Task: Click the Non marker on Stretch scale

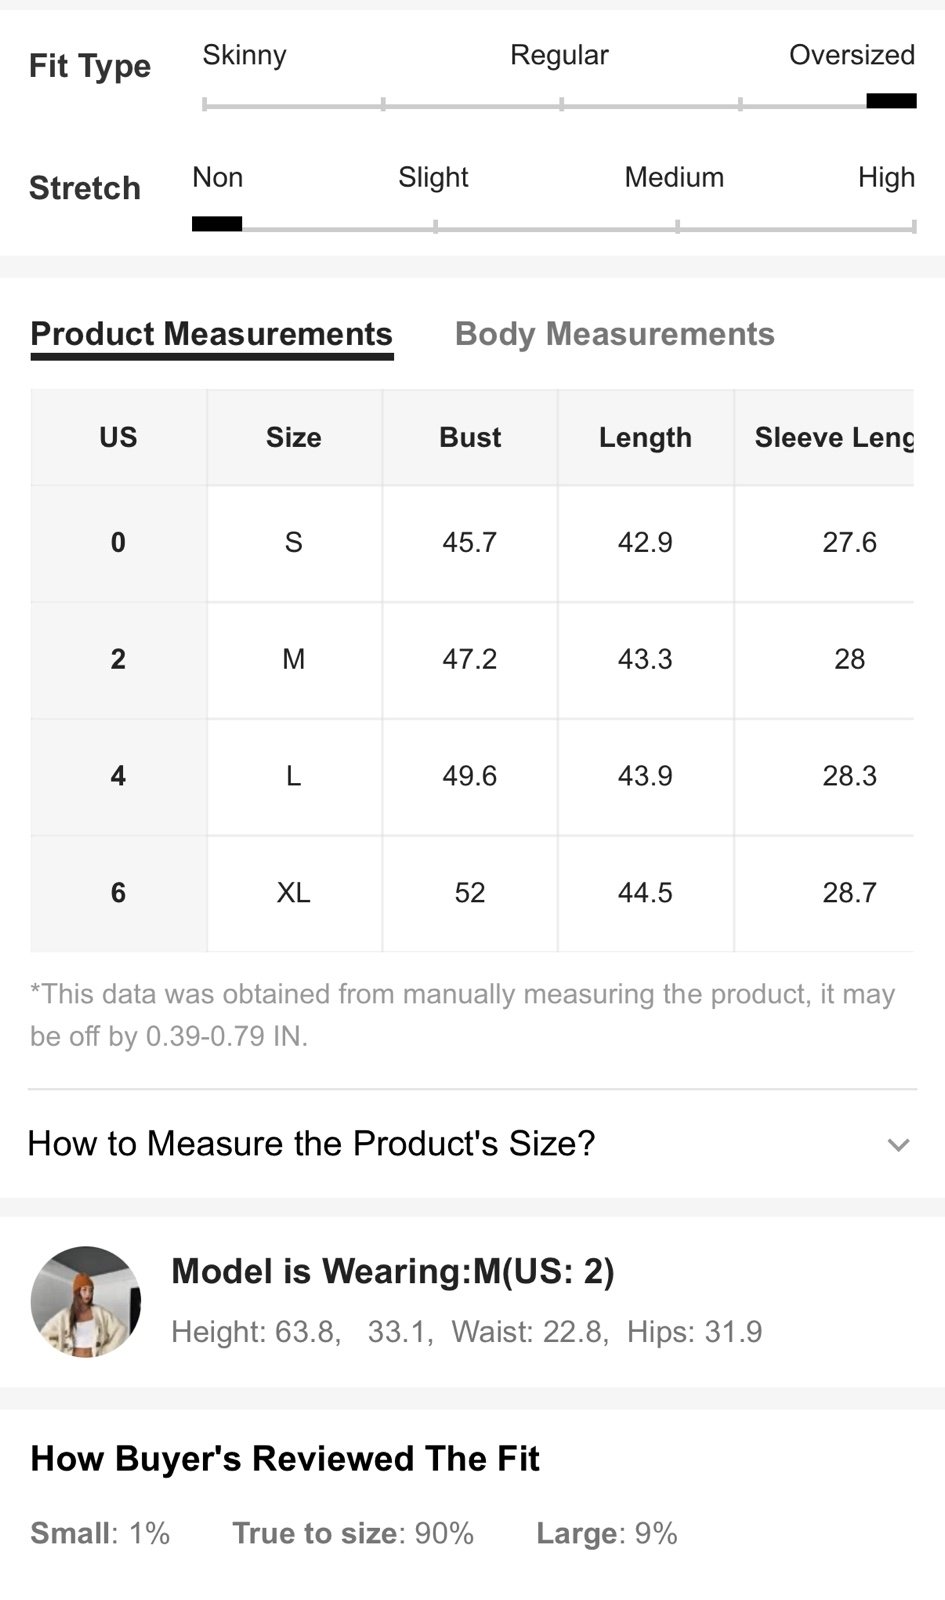Action: (217, 224)
